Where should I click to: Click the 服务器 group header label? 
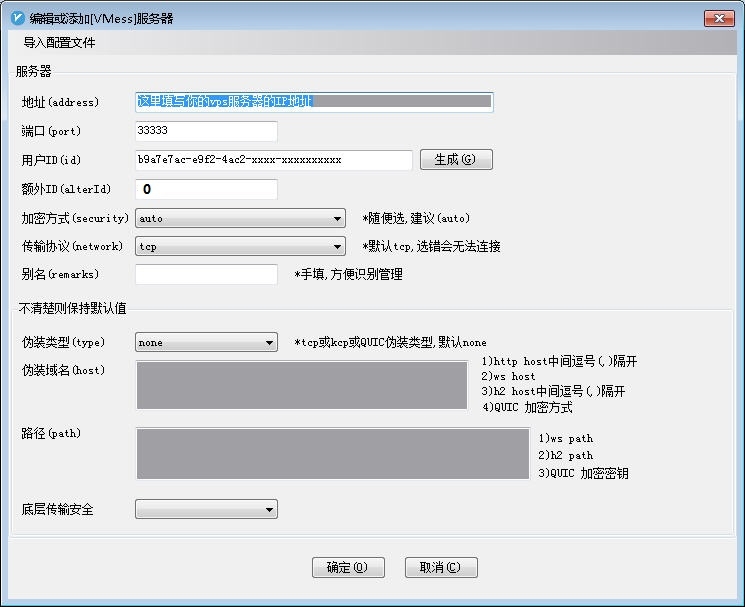[x=33, y=71]
